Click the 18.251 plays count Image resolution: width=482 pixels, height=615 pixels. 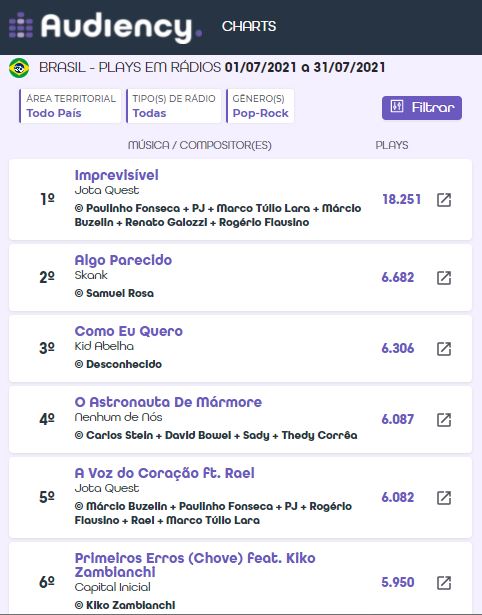pos(402,199)
